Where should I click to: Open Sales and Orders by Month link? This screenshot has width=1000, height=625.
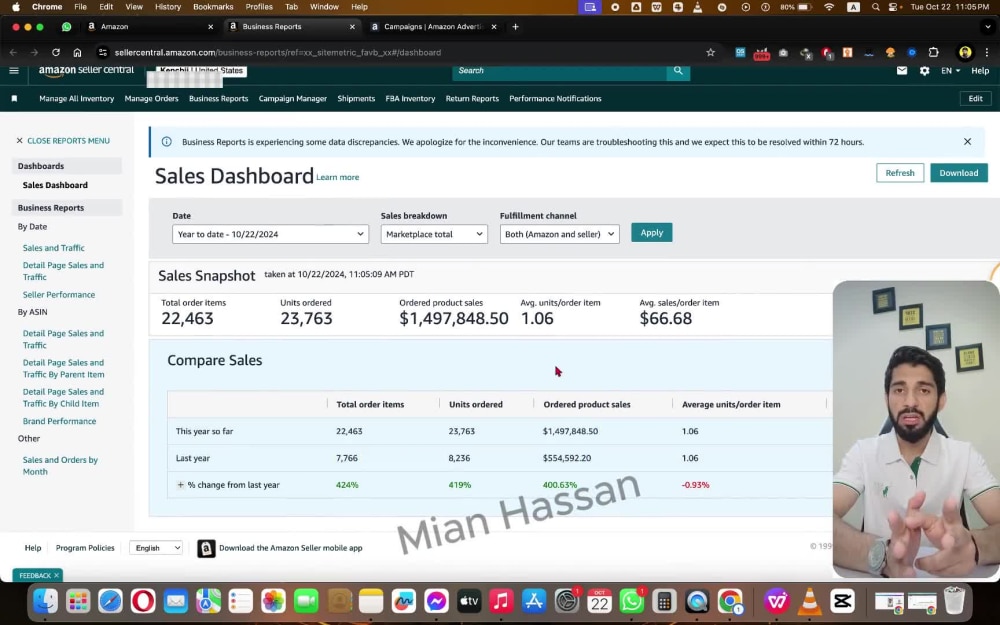60,466
